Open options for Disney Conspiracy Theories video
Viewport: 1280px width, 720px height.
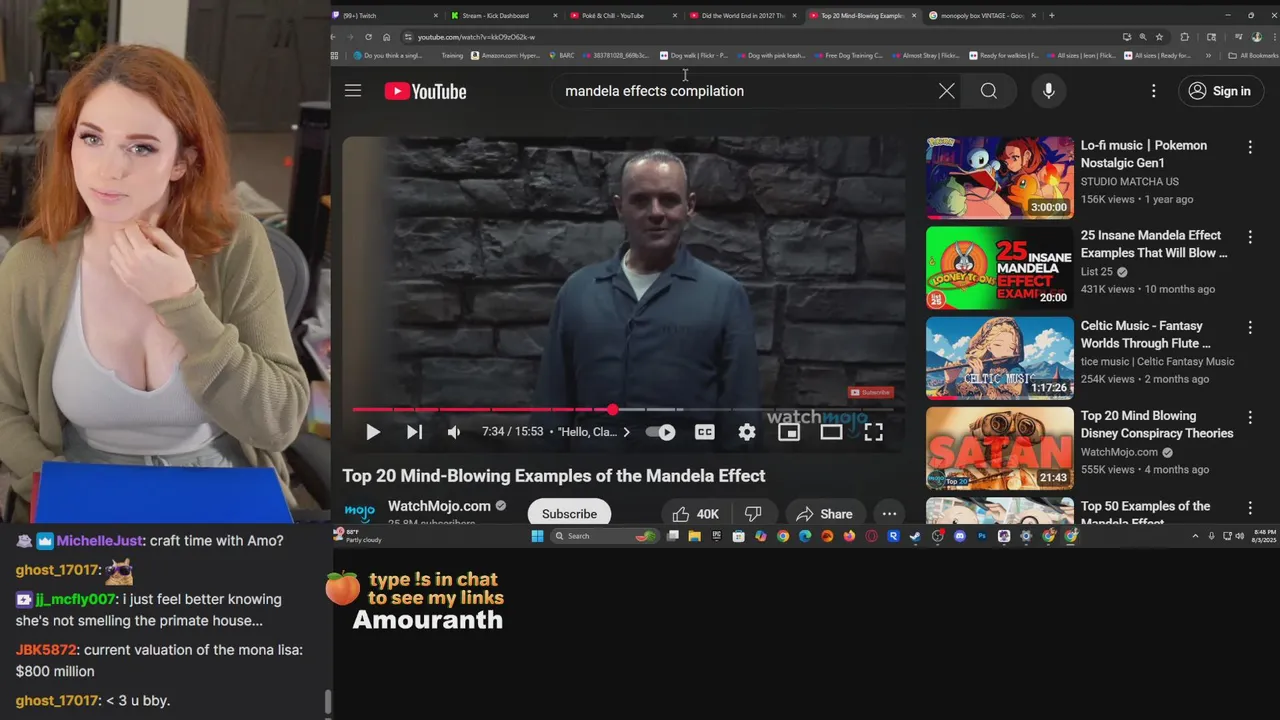(x=1249, y=417)
